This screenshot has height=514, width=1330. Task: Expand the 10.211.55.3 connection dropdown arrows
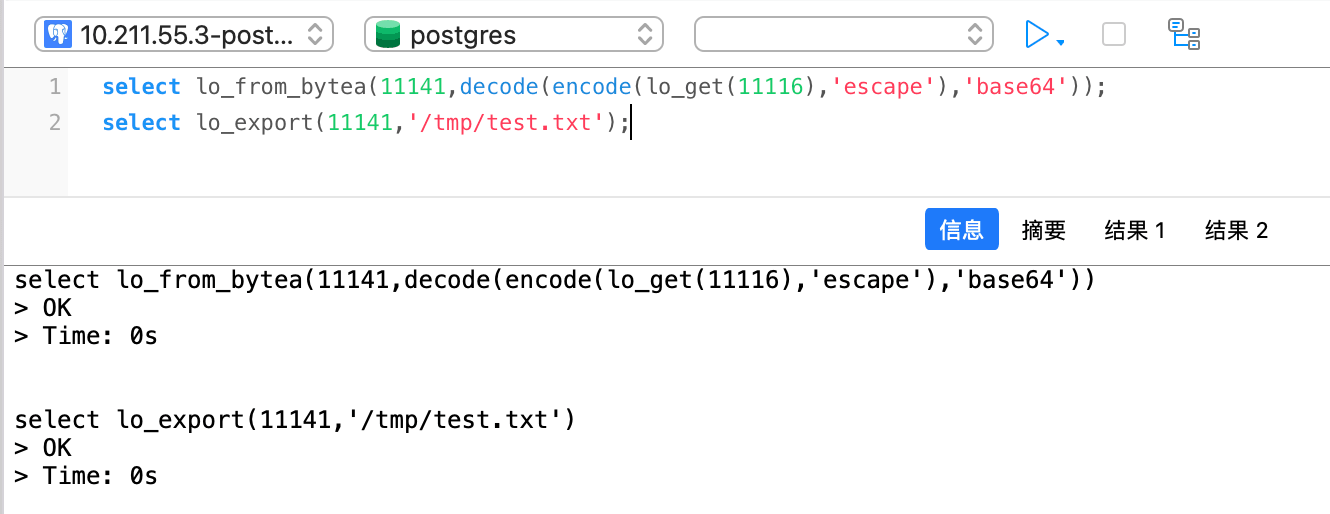coord(314,35)
